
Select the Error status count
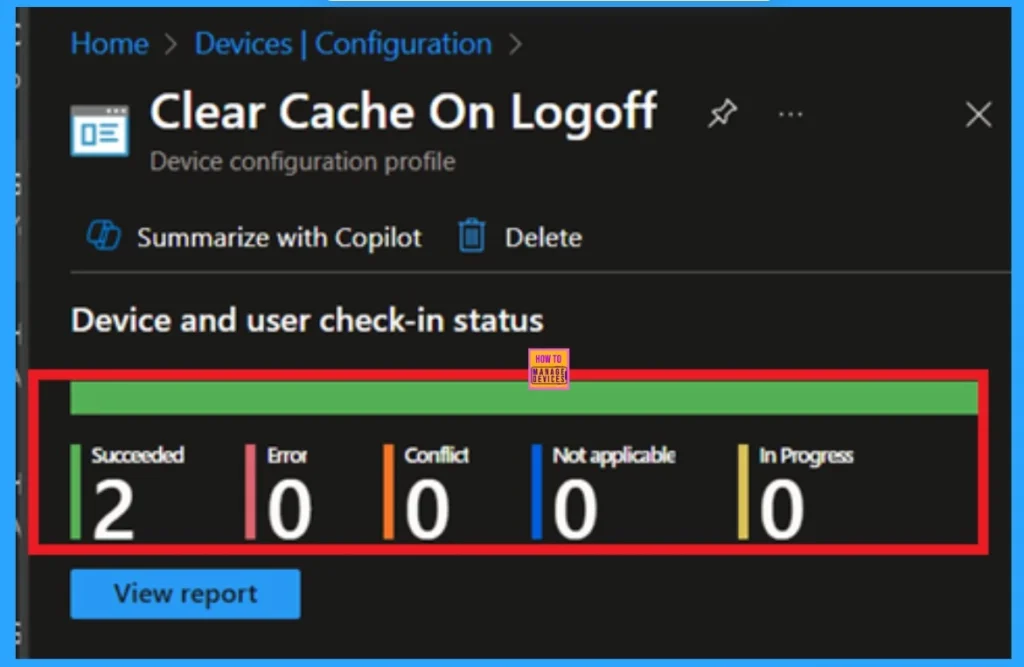pos(290,509)
